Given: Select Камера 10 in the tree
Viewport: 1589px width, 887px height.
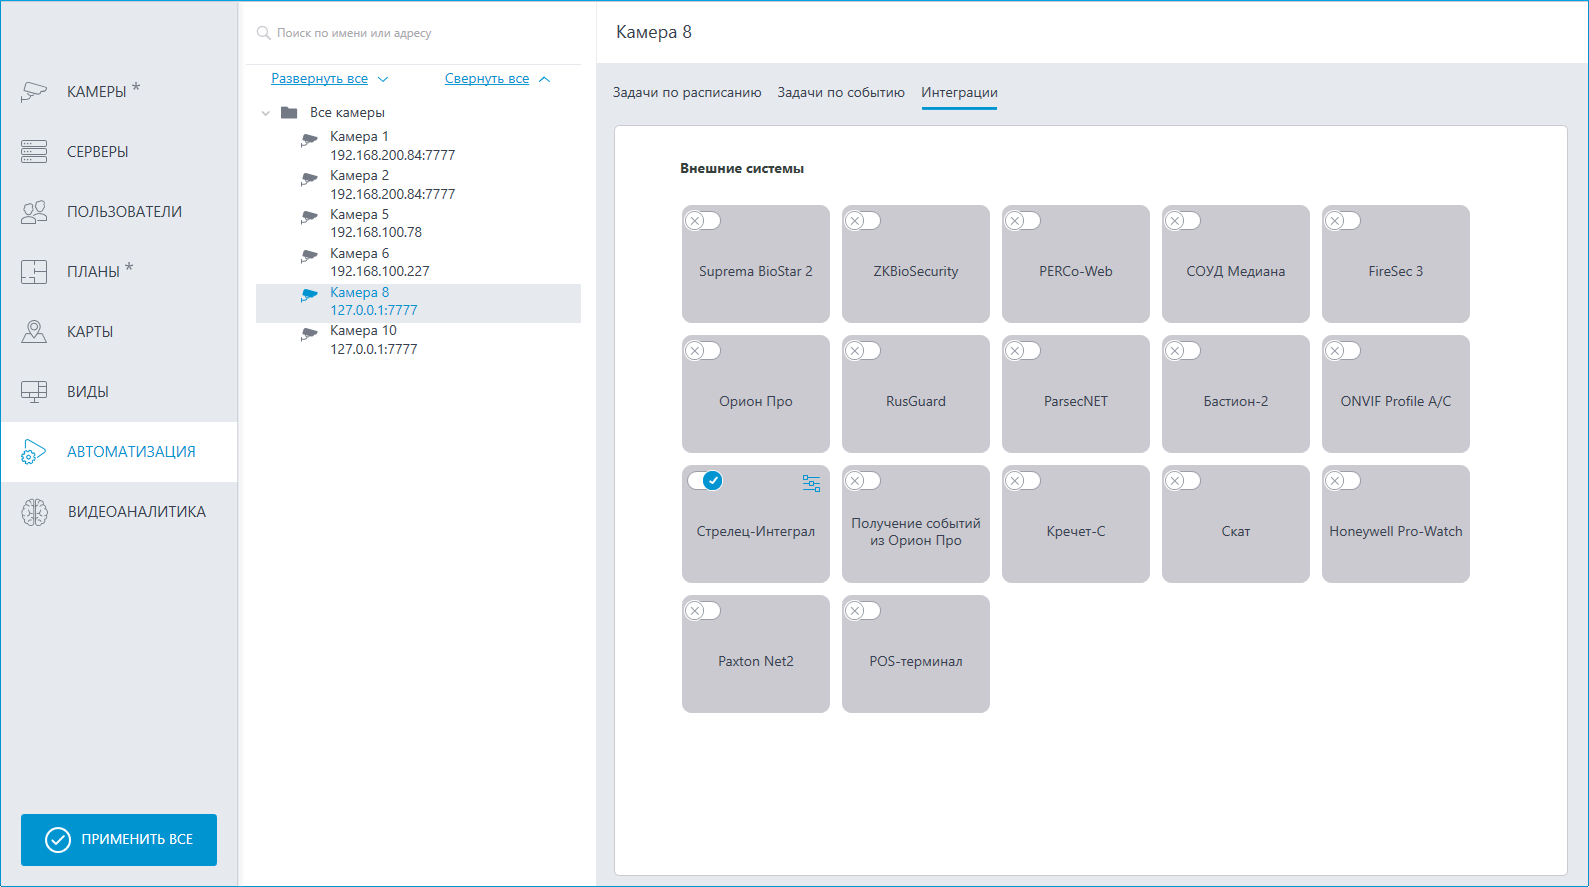Looking at the screenshot, I should click(418, 340).
